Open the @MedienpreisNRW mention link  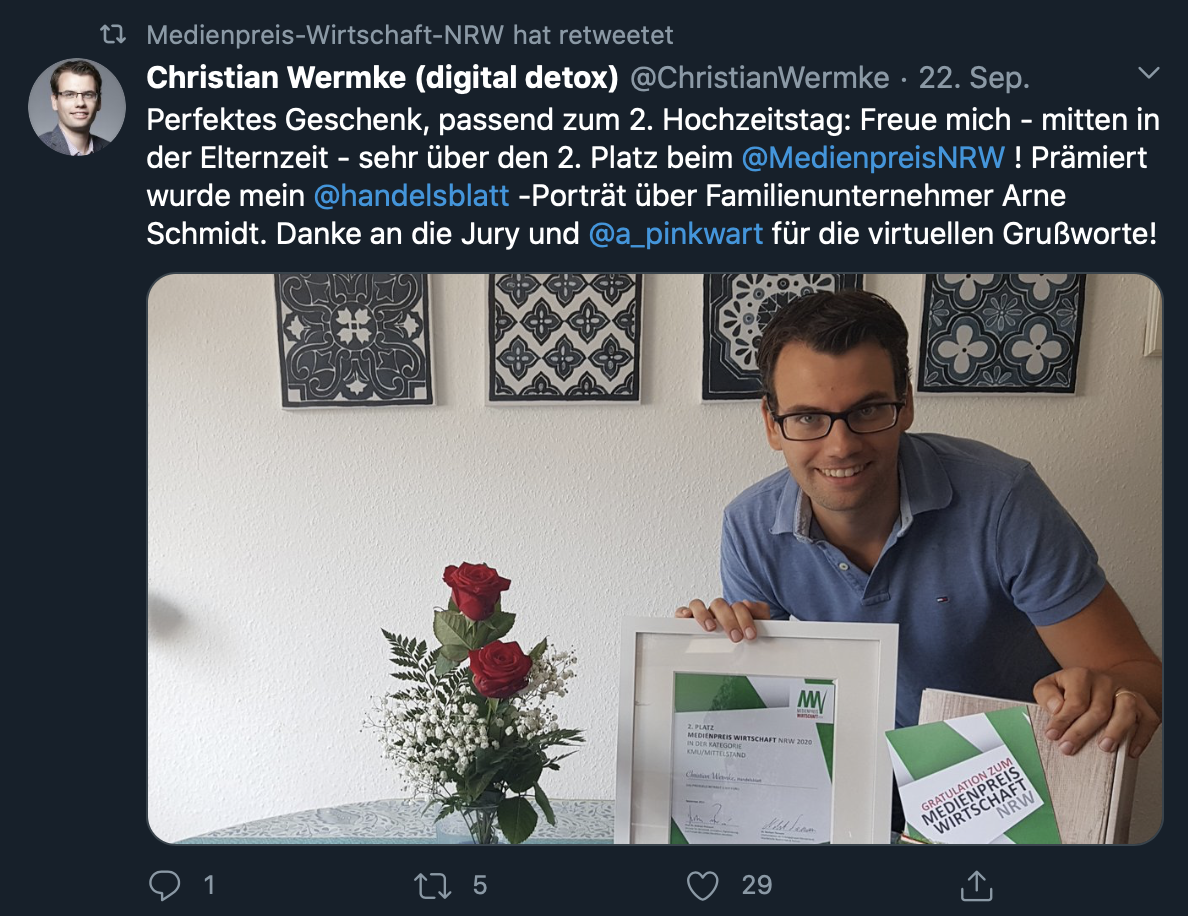(x=873, y=158)
